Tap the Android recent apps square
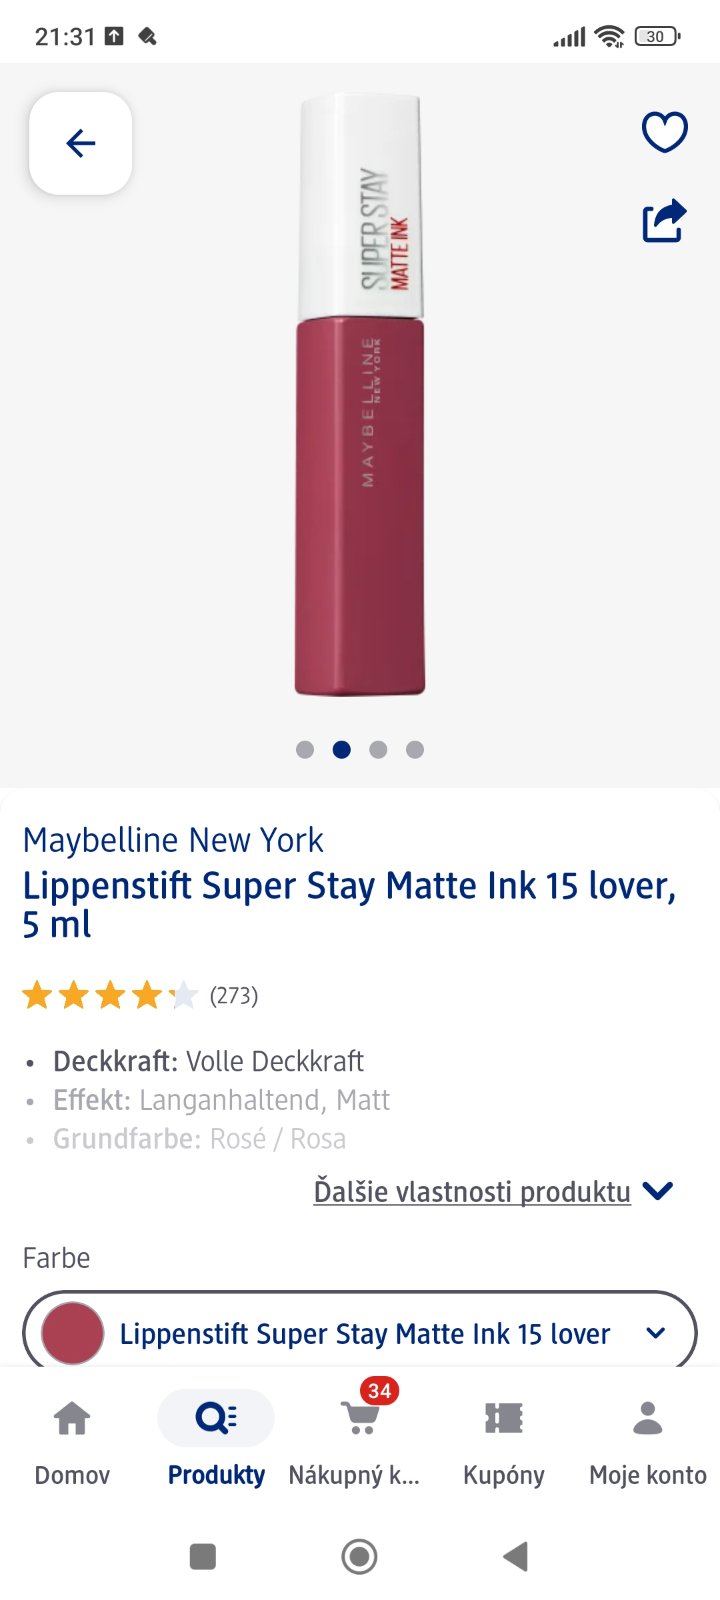The height and width of the screenshot is (1600, 720). [x=203, y=1556]
